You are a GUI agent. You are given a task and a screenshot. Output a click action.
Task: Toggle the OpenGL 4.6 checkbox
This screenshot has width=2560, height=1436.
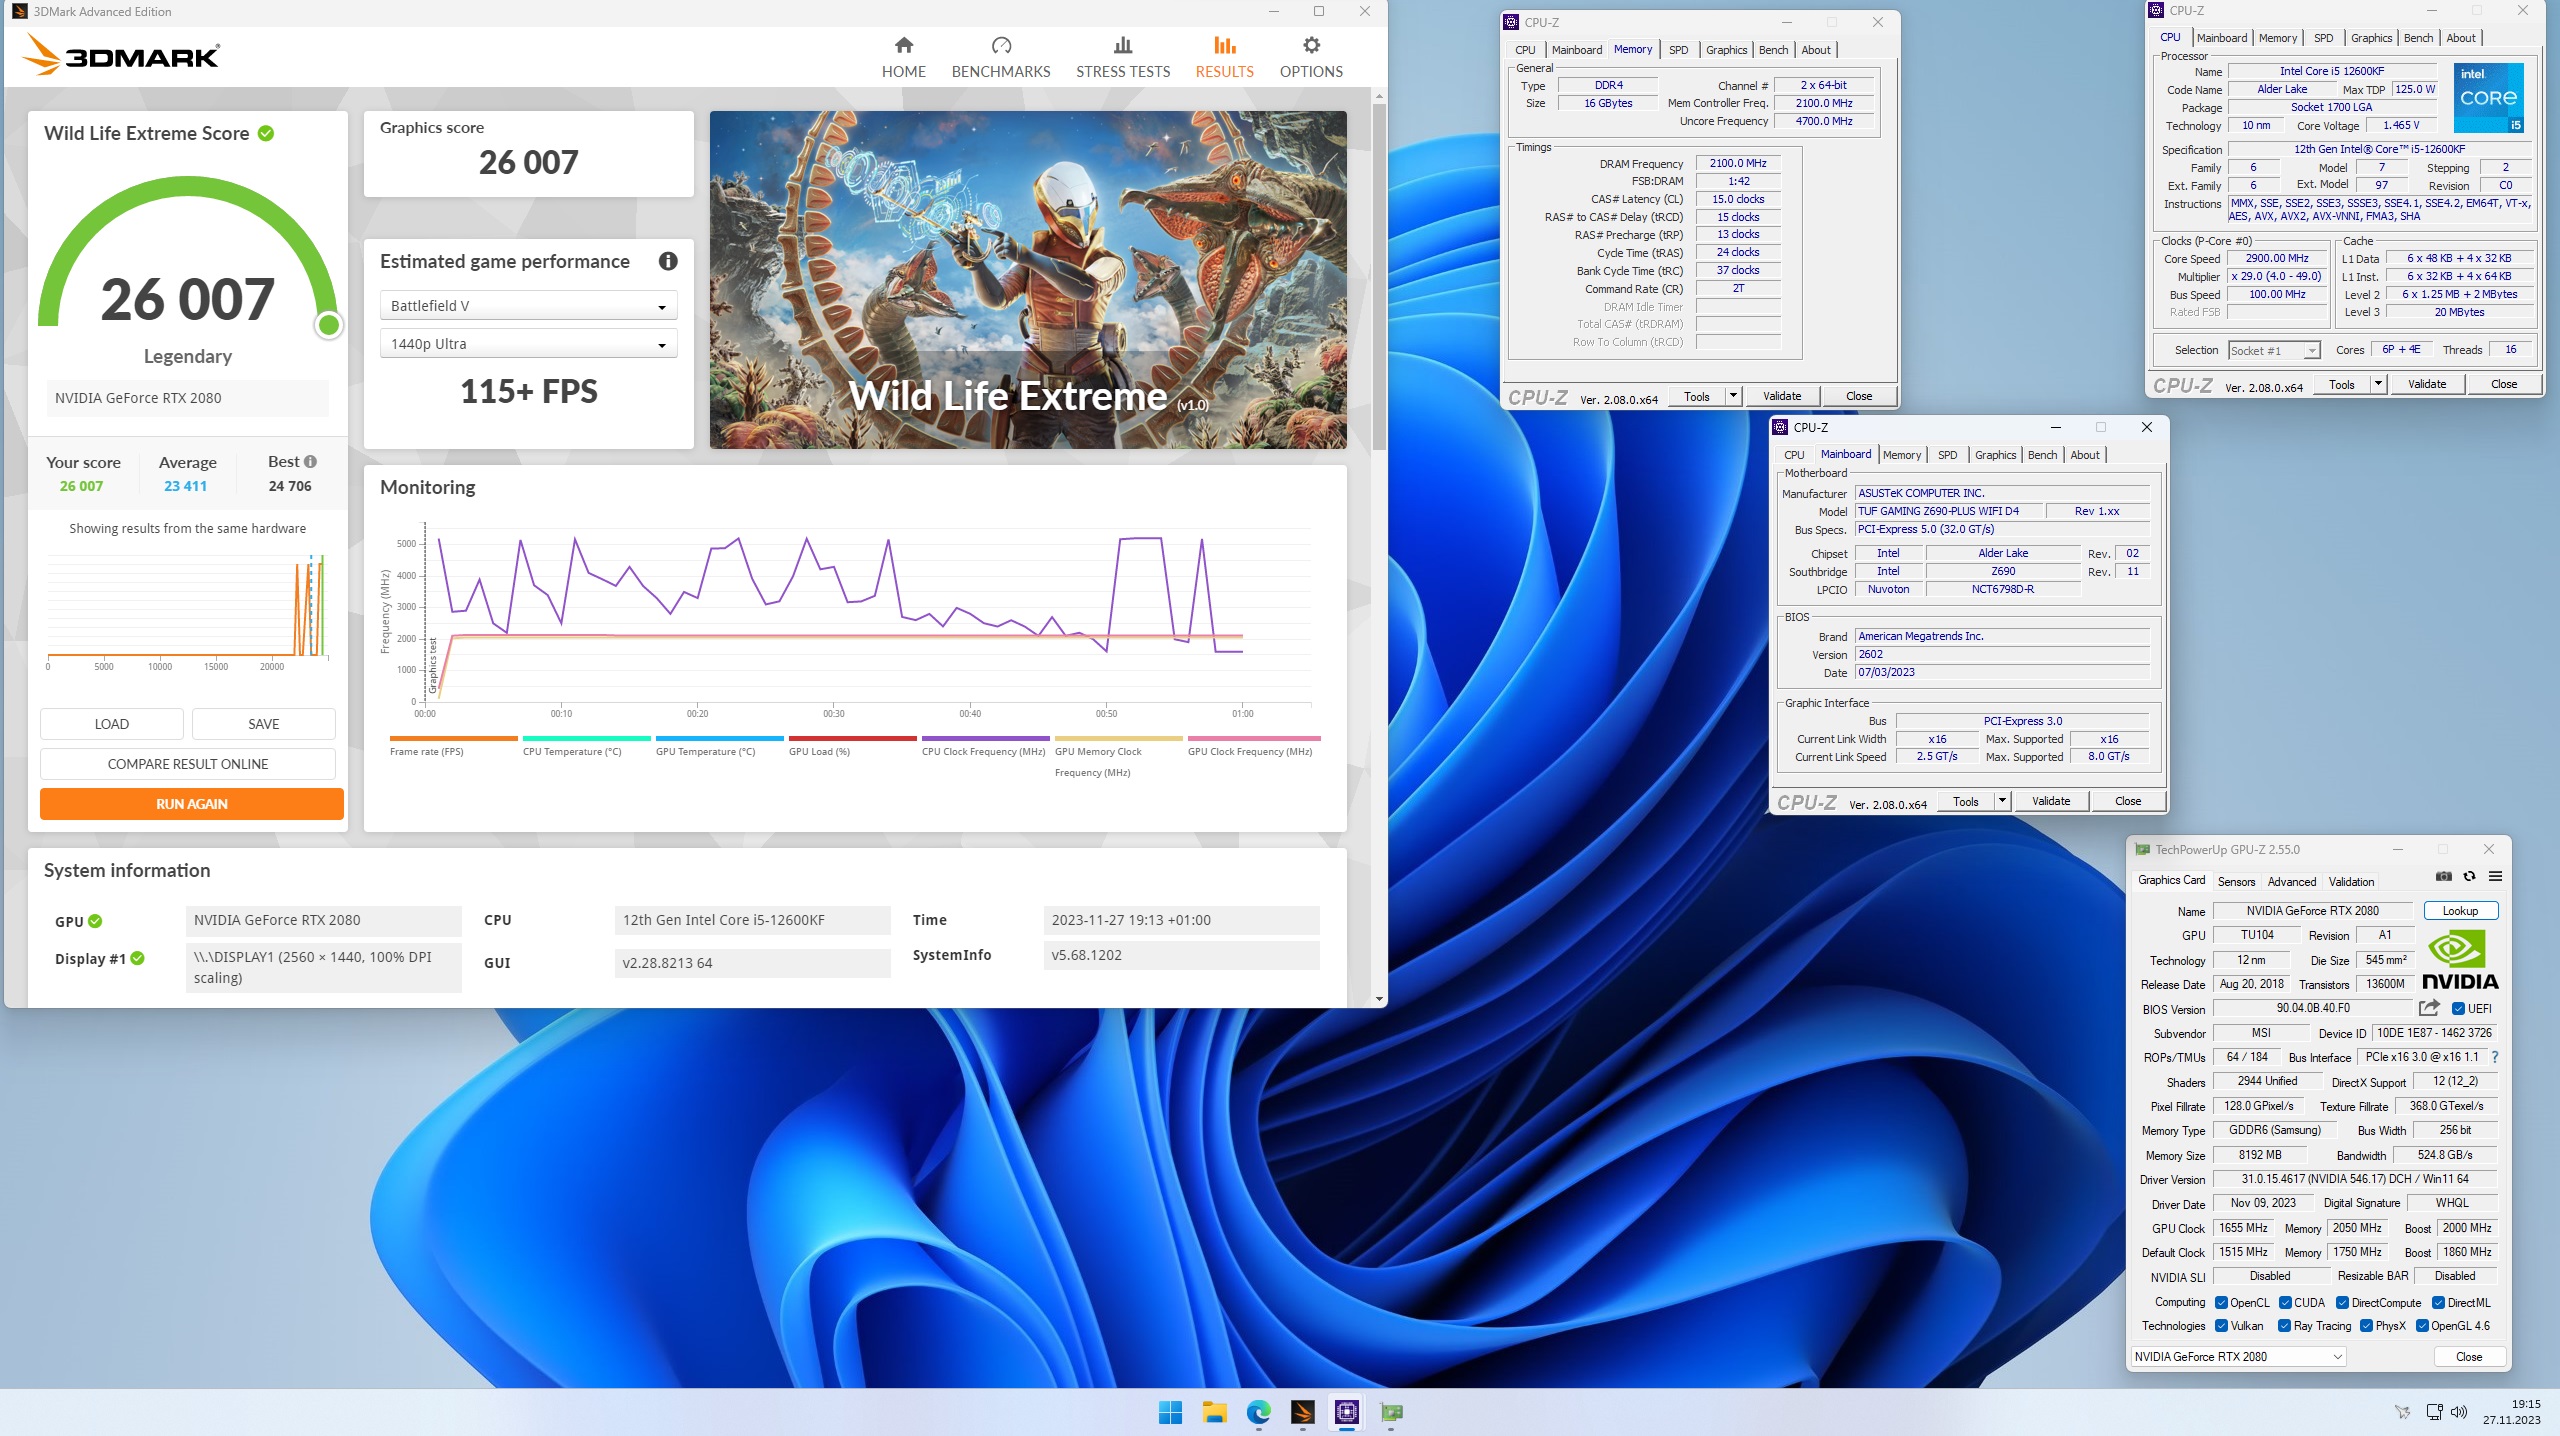[x=2422, y=1326]
